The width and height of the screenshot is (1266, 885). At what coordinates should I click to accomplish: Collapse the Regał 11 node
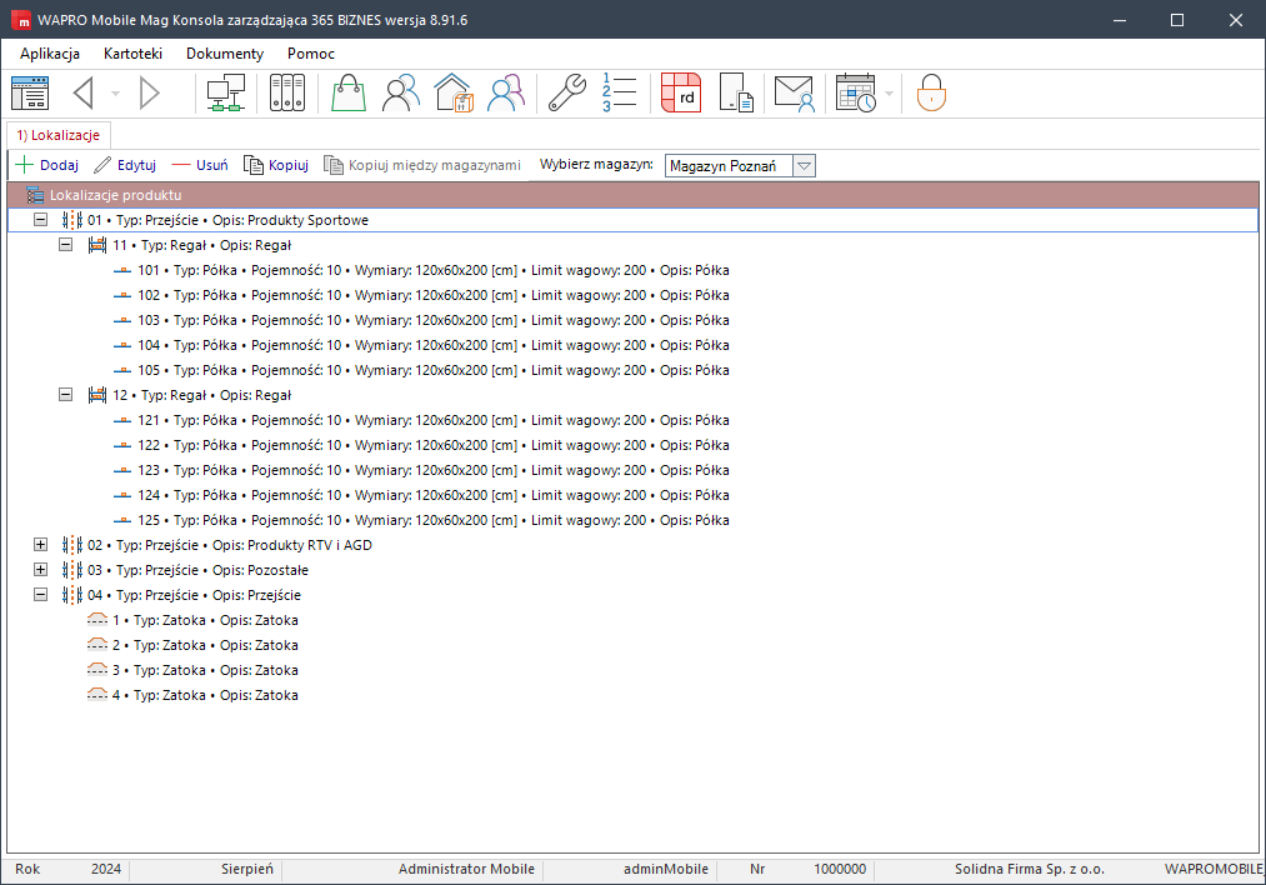click(66, 245)
